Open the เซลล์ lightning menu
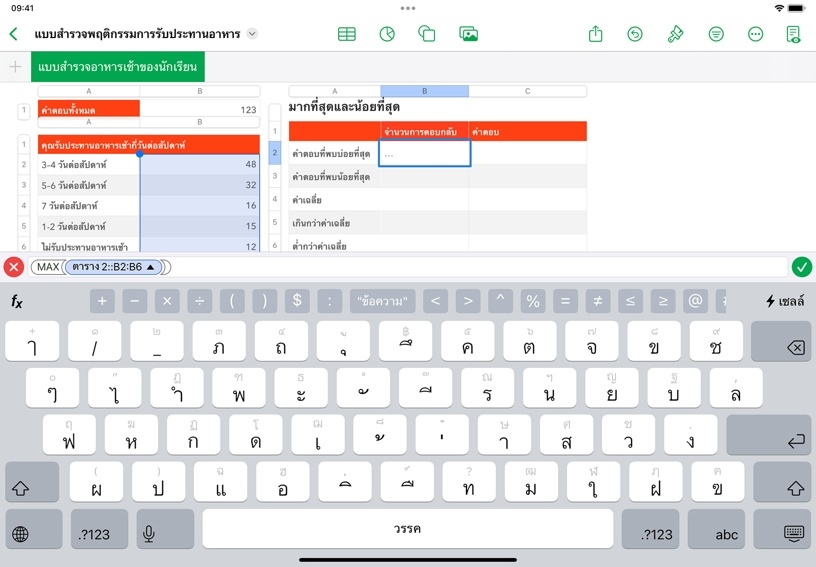 click(785, 301)
